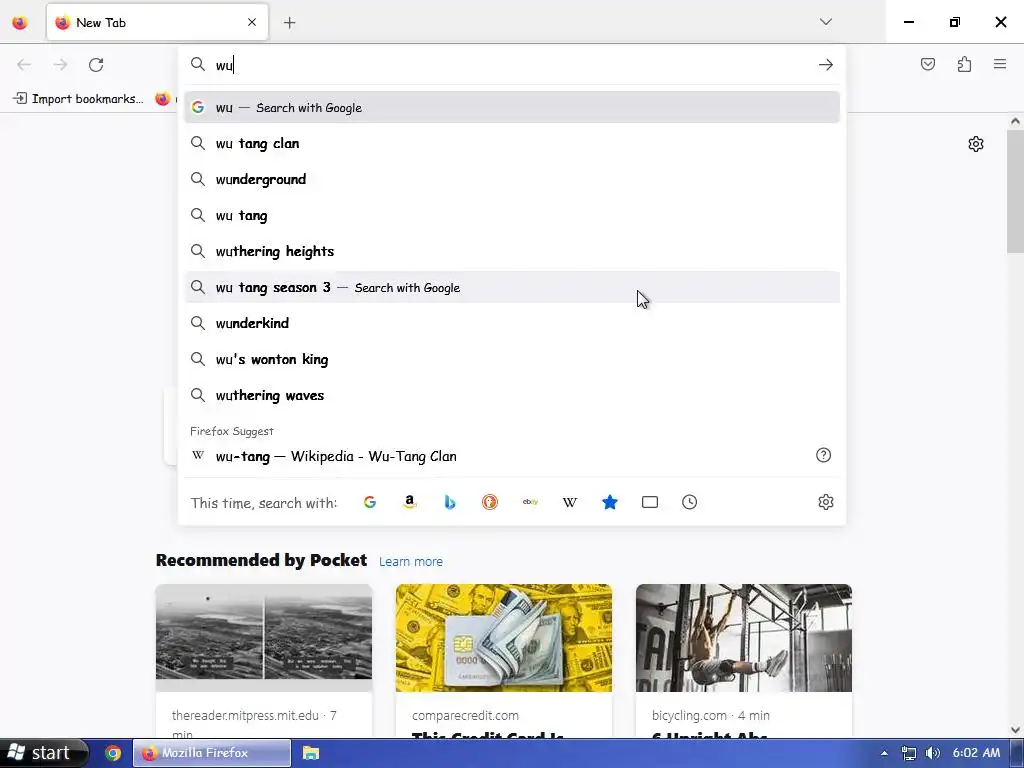Click the scrollbar down arrow
This screenshot has height=768, width=1024.
point(1016,730)
